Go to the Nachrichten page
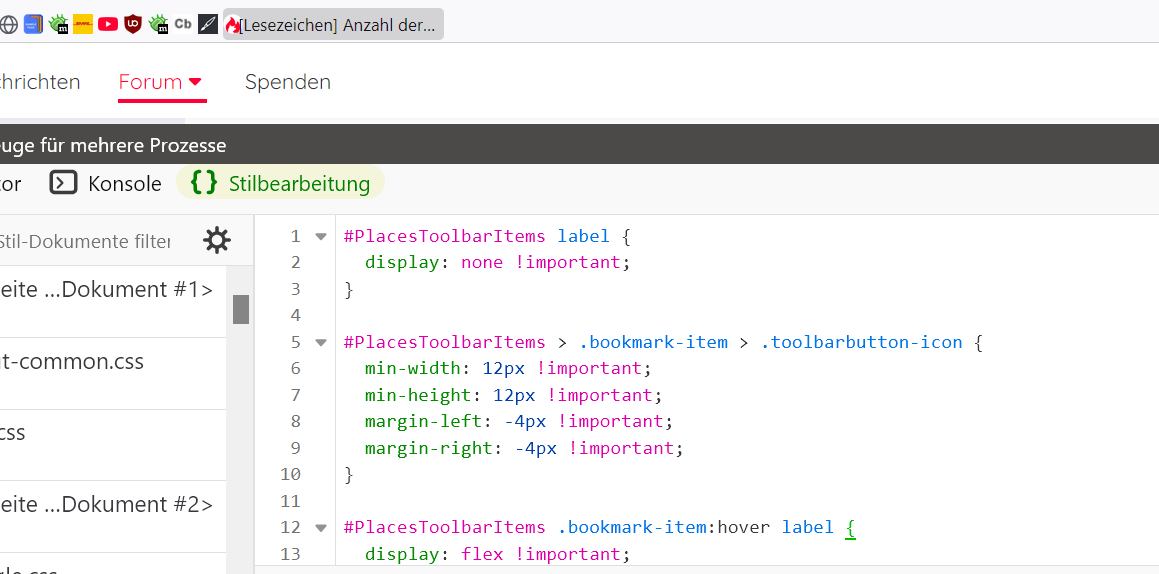 pos(40,82)
